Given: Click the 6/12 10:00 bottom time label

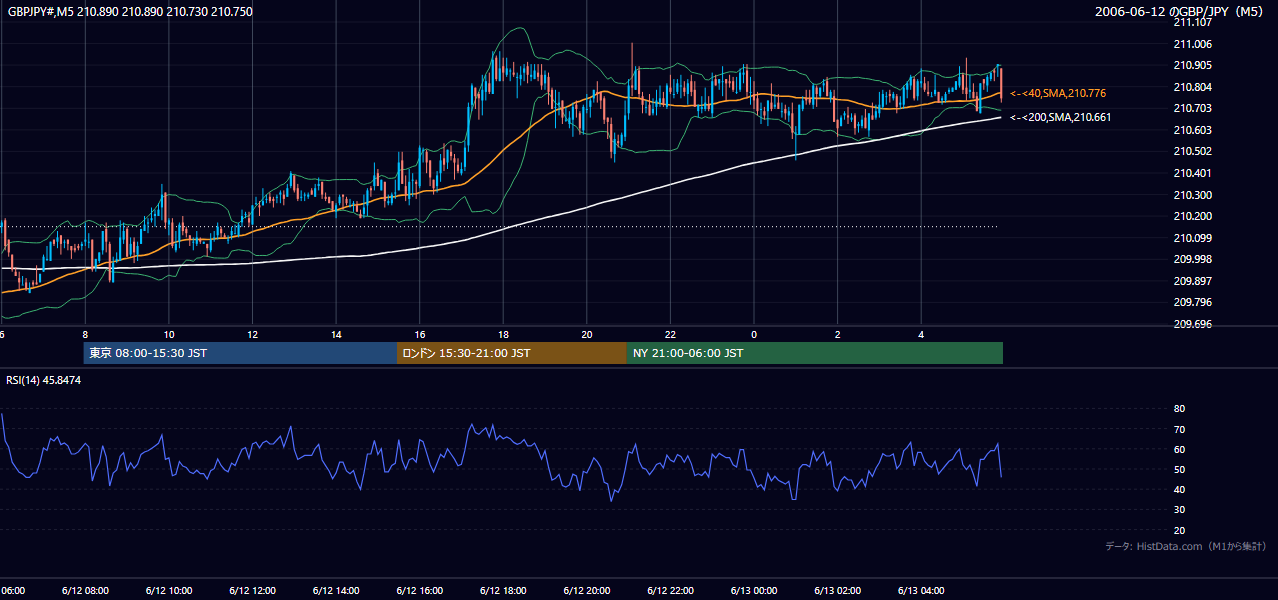Looking at the screenshot, I should tap(169, 590).
